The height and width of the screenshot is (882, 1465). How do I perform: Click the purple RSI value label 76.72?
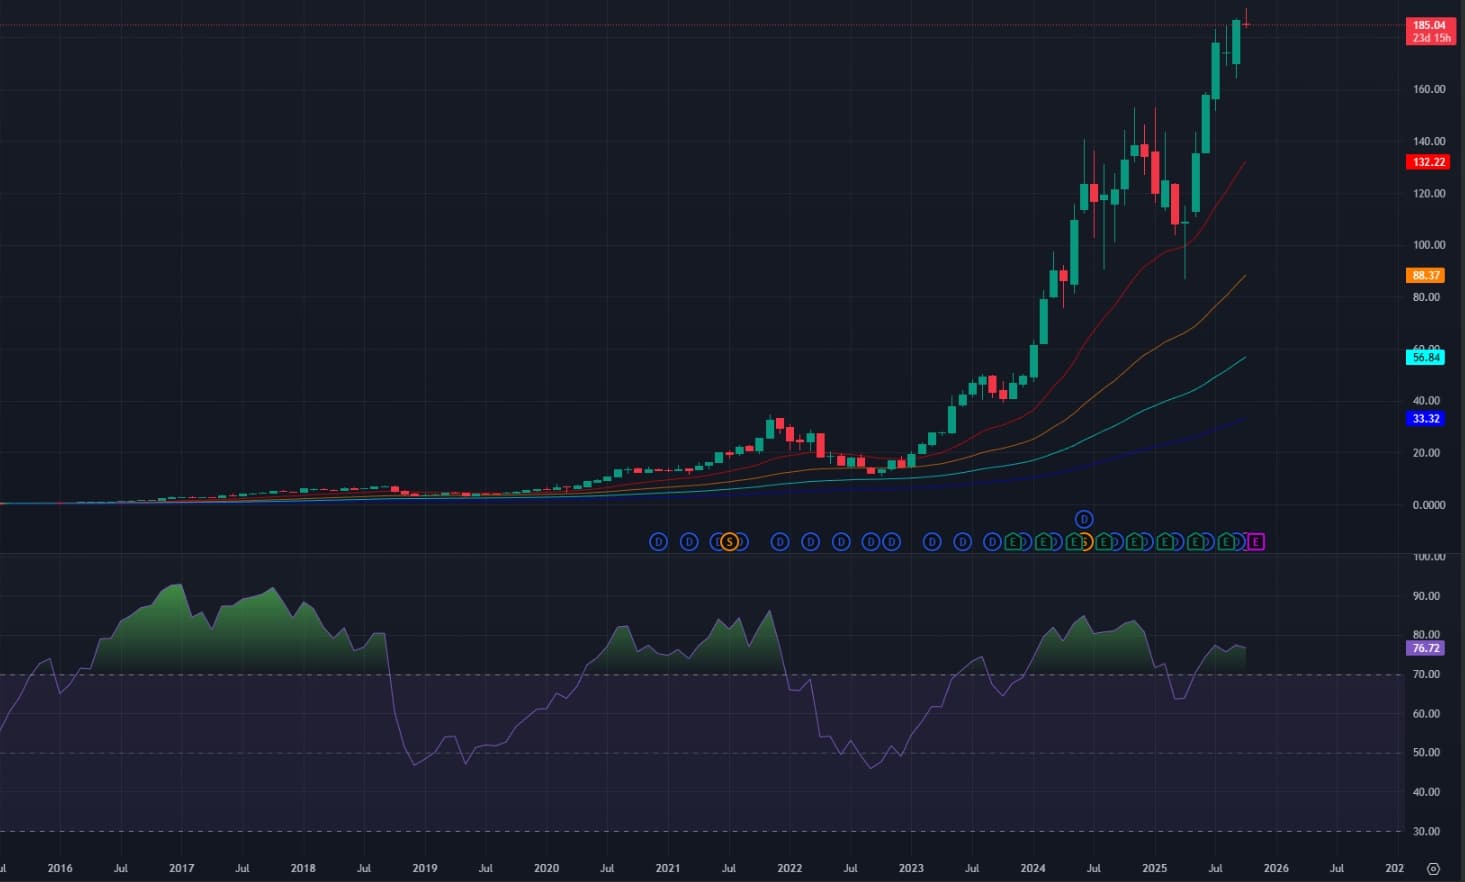coord(1426,648)
